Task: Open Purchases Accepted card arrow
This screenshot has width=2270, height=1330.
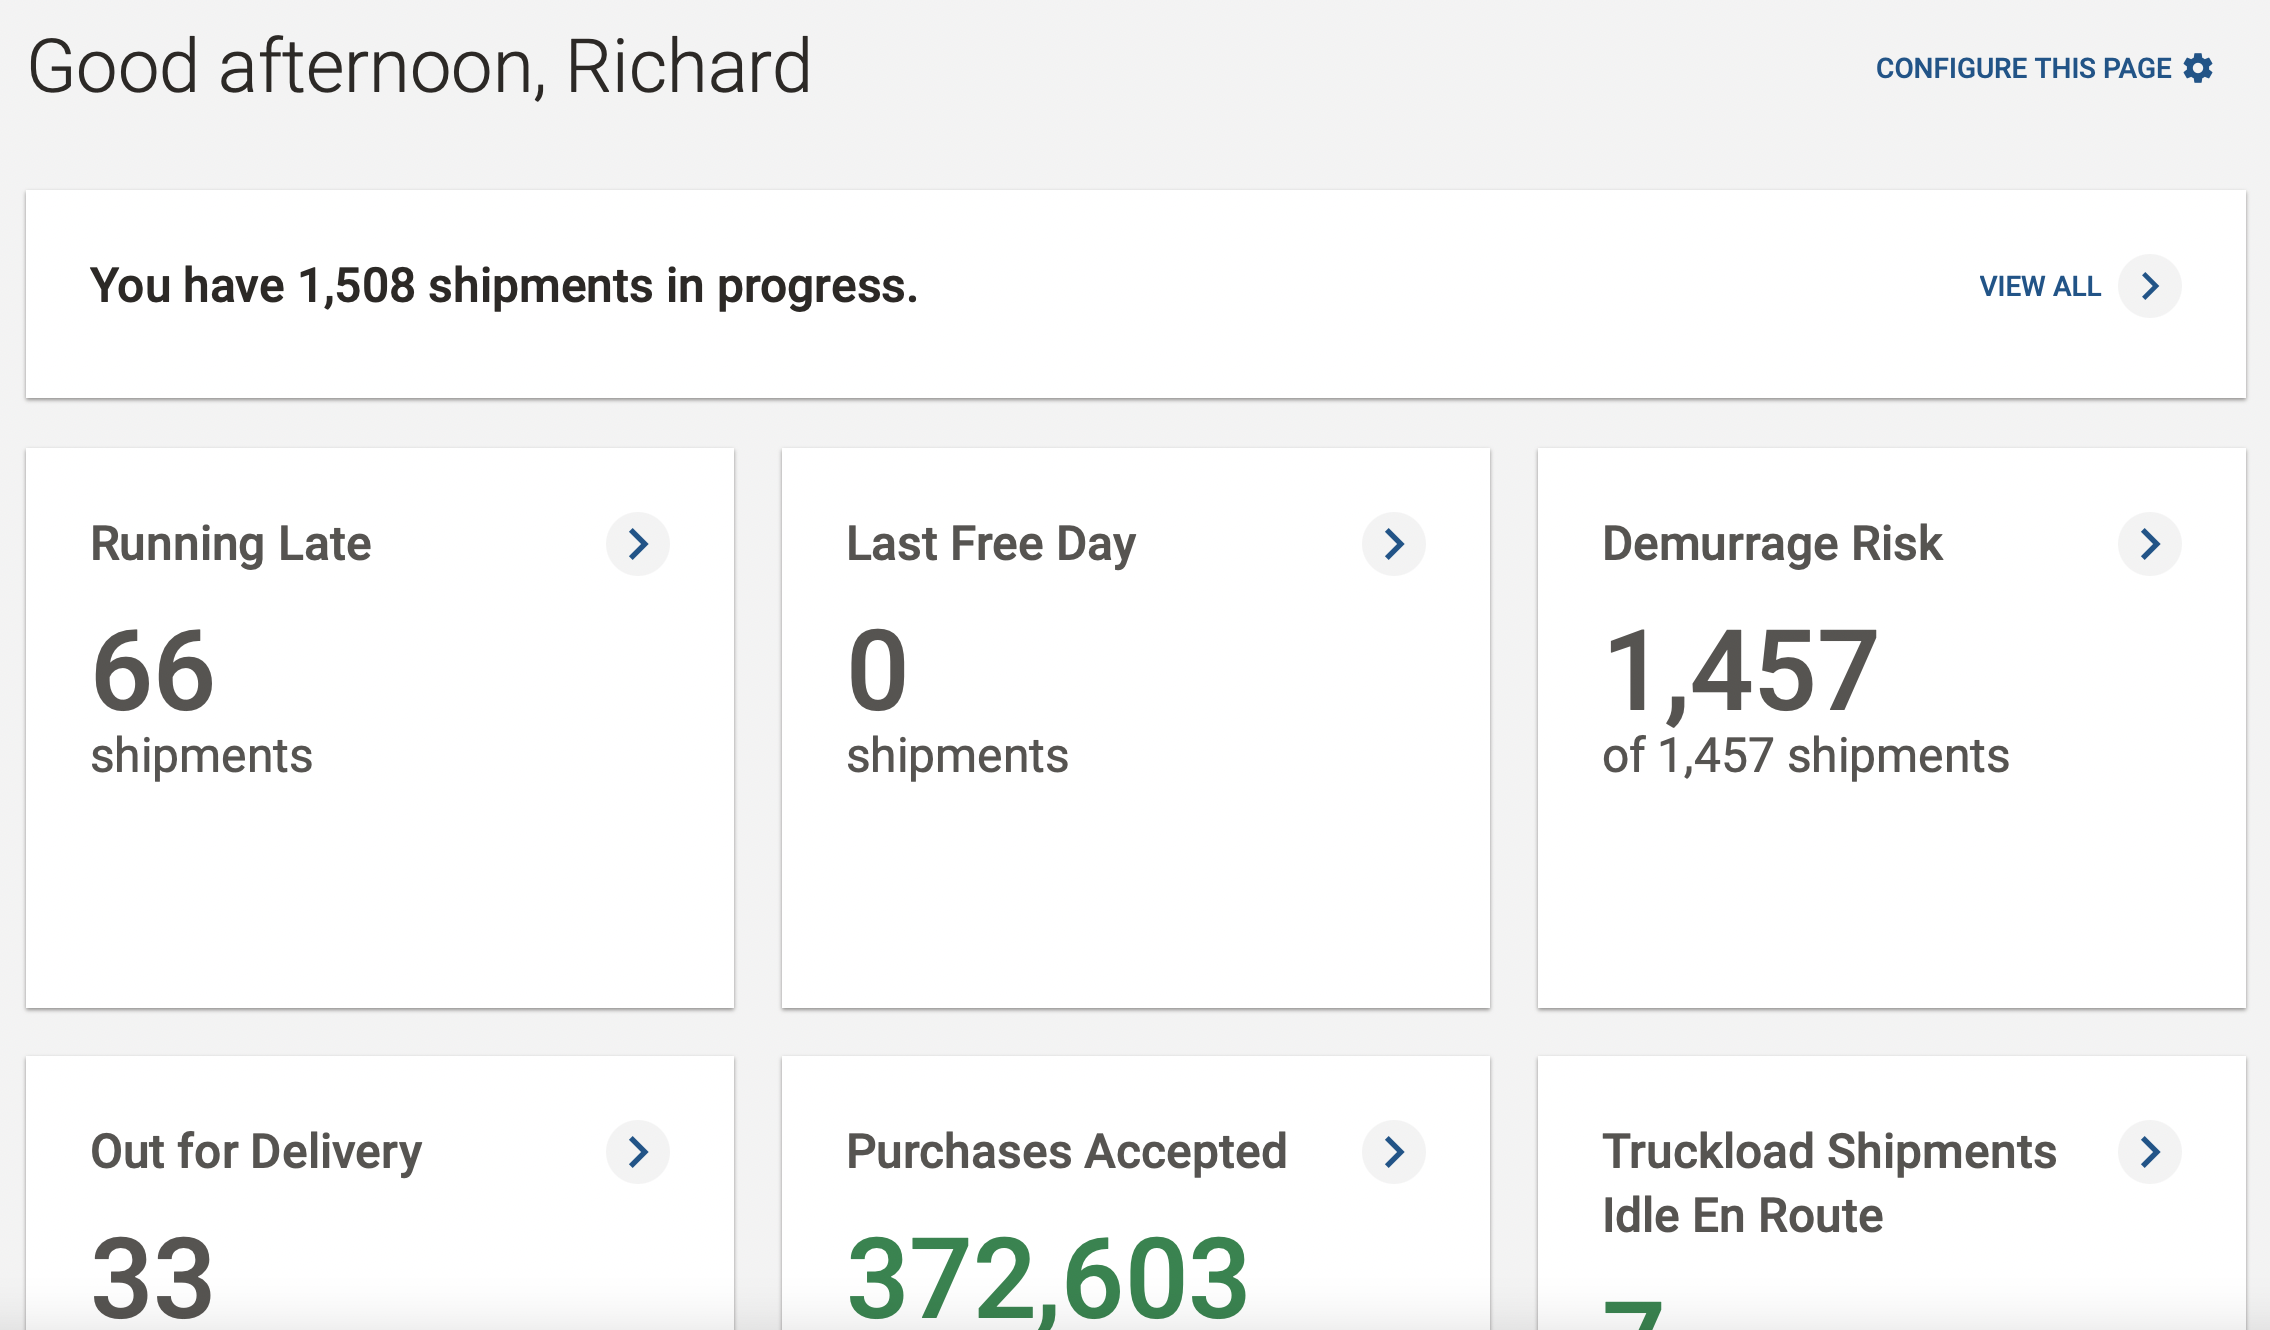Action: coord(1394,1152)
